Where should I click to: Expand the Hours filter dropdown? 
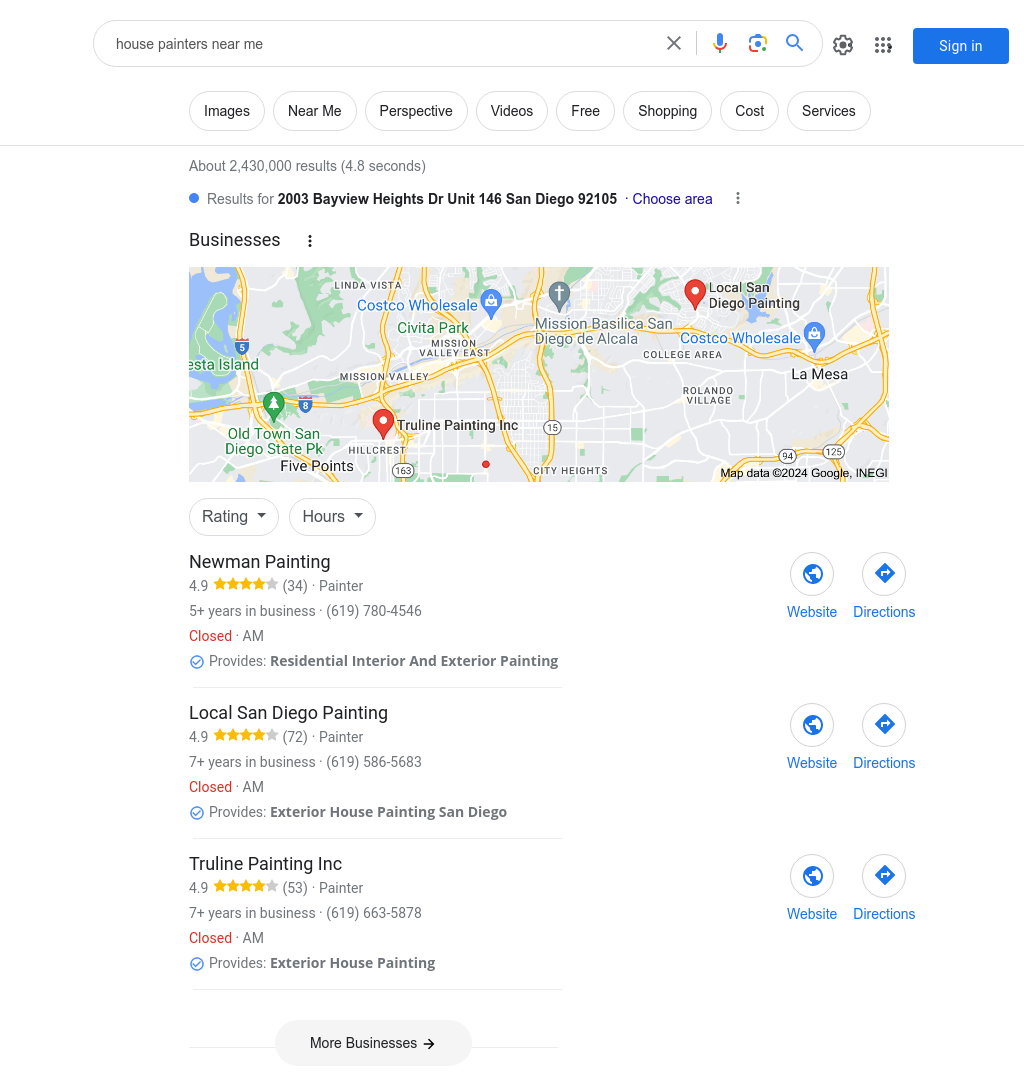[x=332, y=516]
